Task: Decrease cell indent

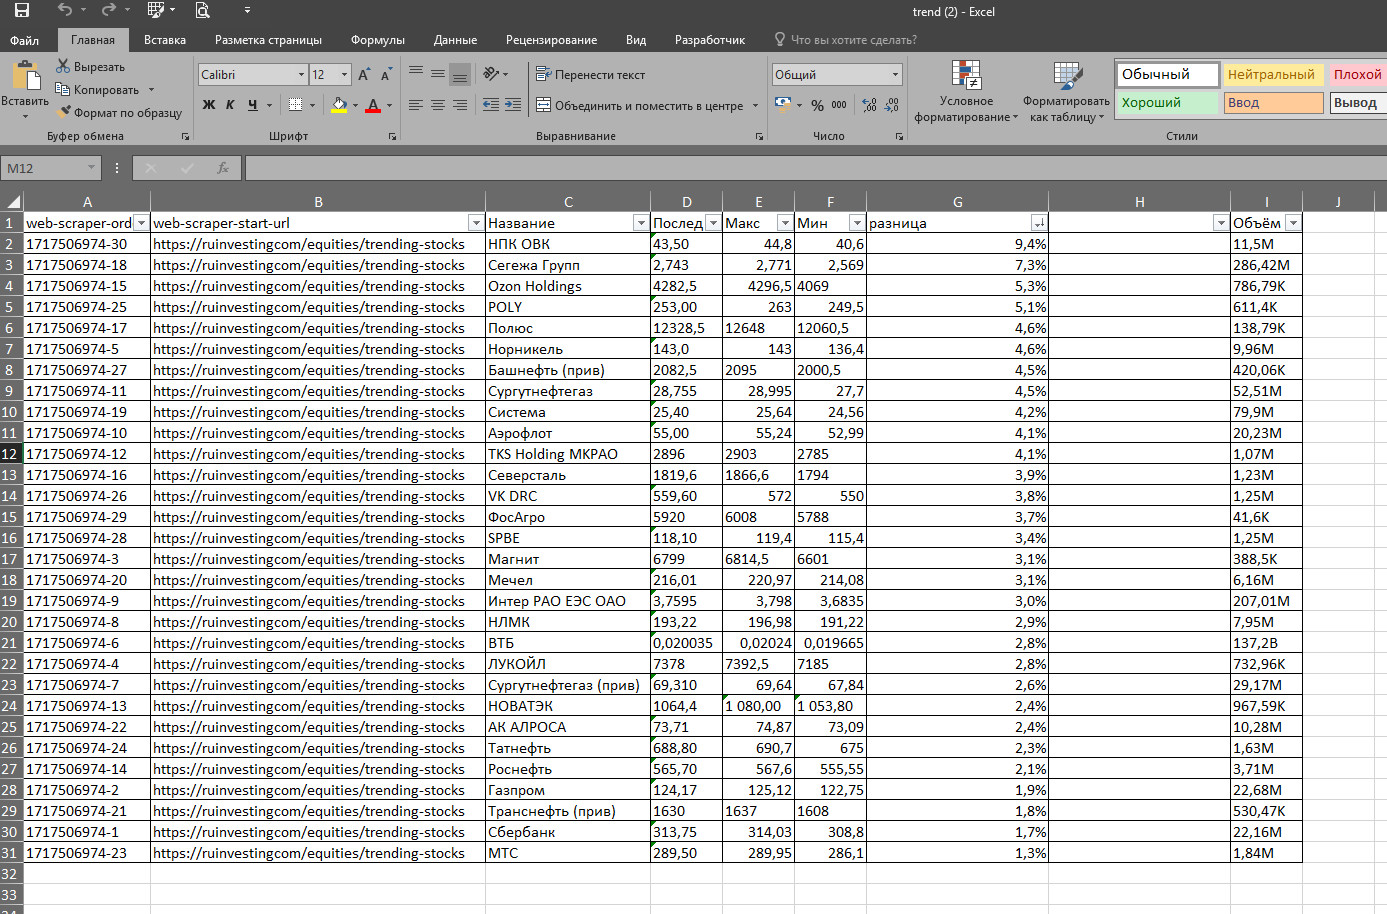Action: pyautogui.click(x=491, y=105)
